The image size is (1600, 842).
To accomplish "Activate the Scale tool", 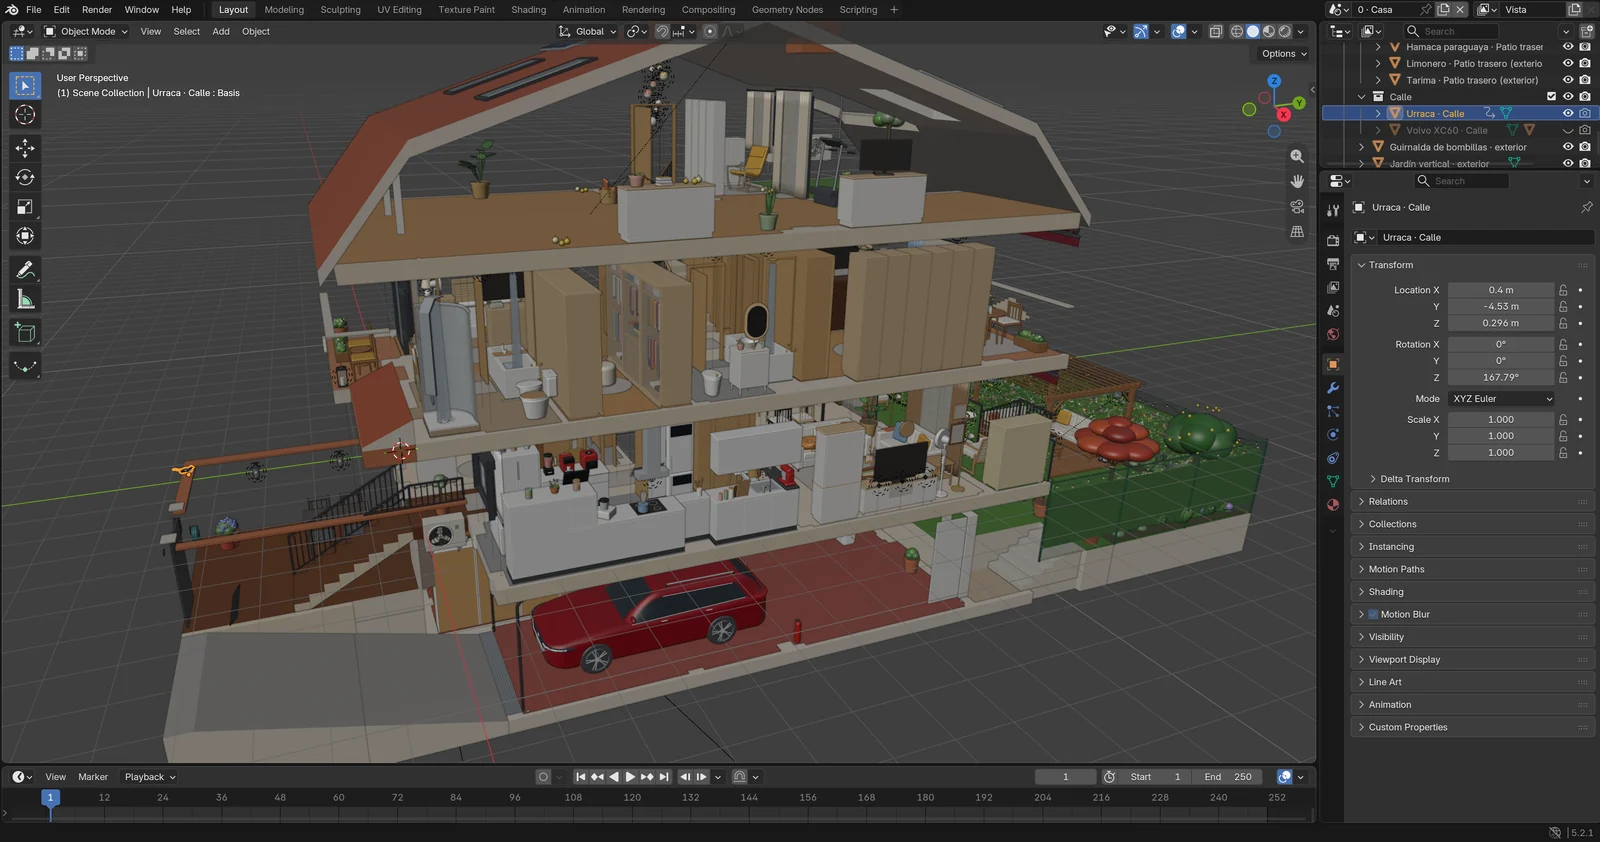I will point(25,207).
